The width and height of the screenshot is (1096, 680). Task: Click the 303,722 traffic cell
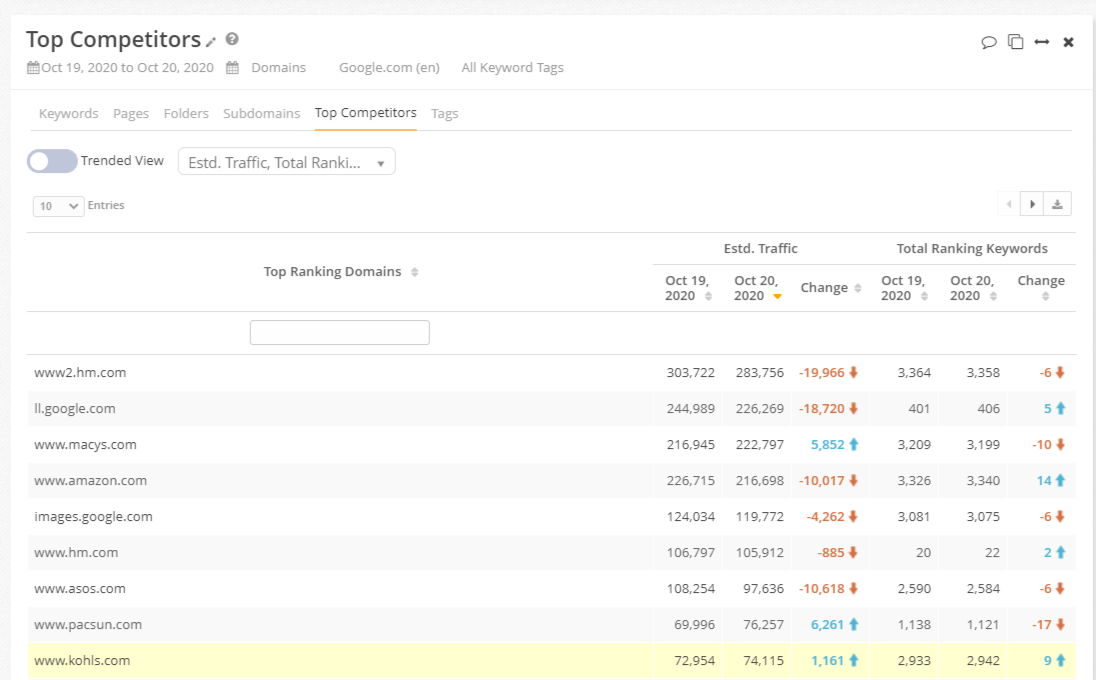691,372
